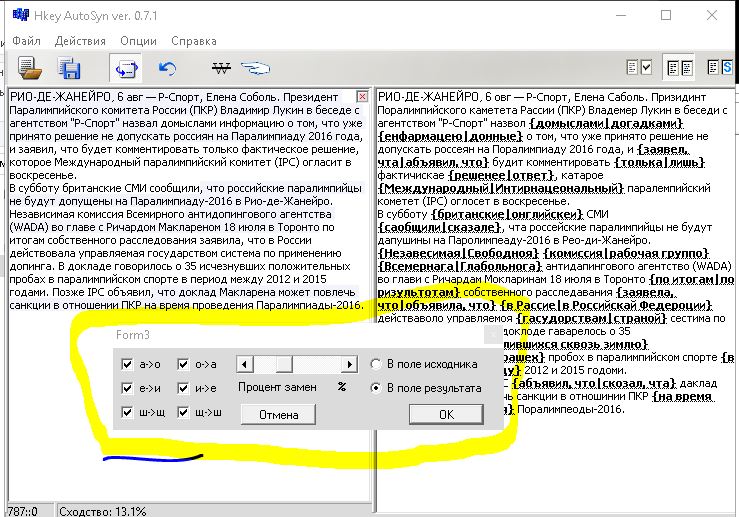Click the strikethrough W toolbar icon
The width and height of the screenshot is (739, 517).
pos(222,68)
